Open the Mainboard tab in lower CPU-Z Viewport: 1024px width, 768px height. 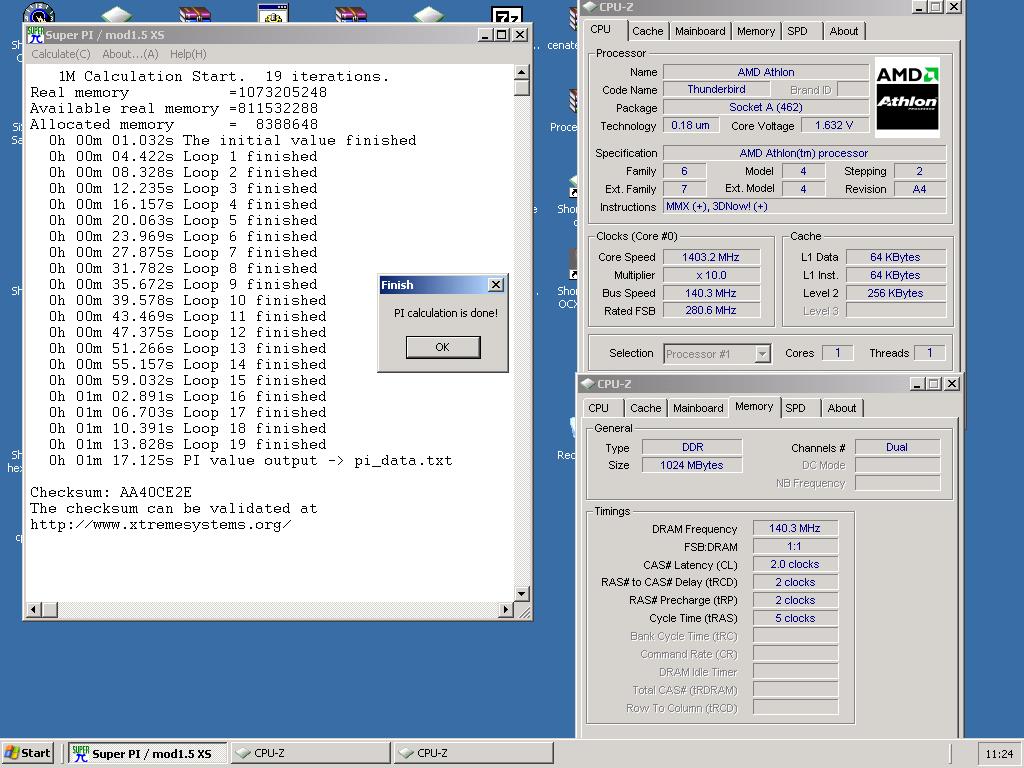click(x=698, y=408)
